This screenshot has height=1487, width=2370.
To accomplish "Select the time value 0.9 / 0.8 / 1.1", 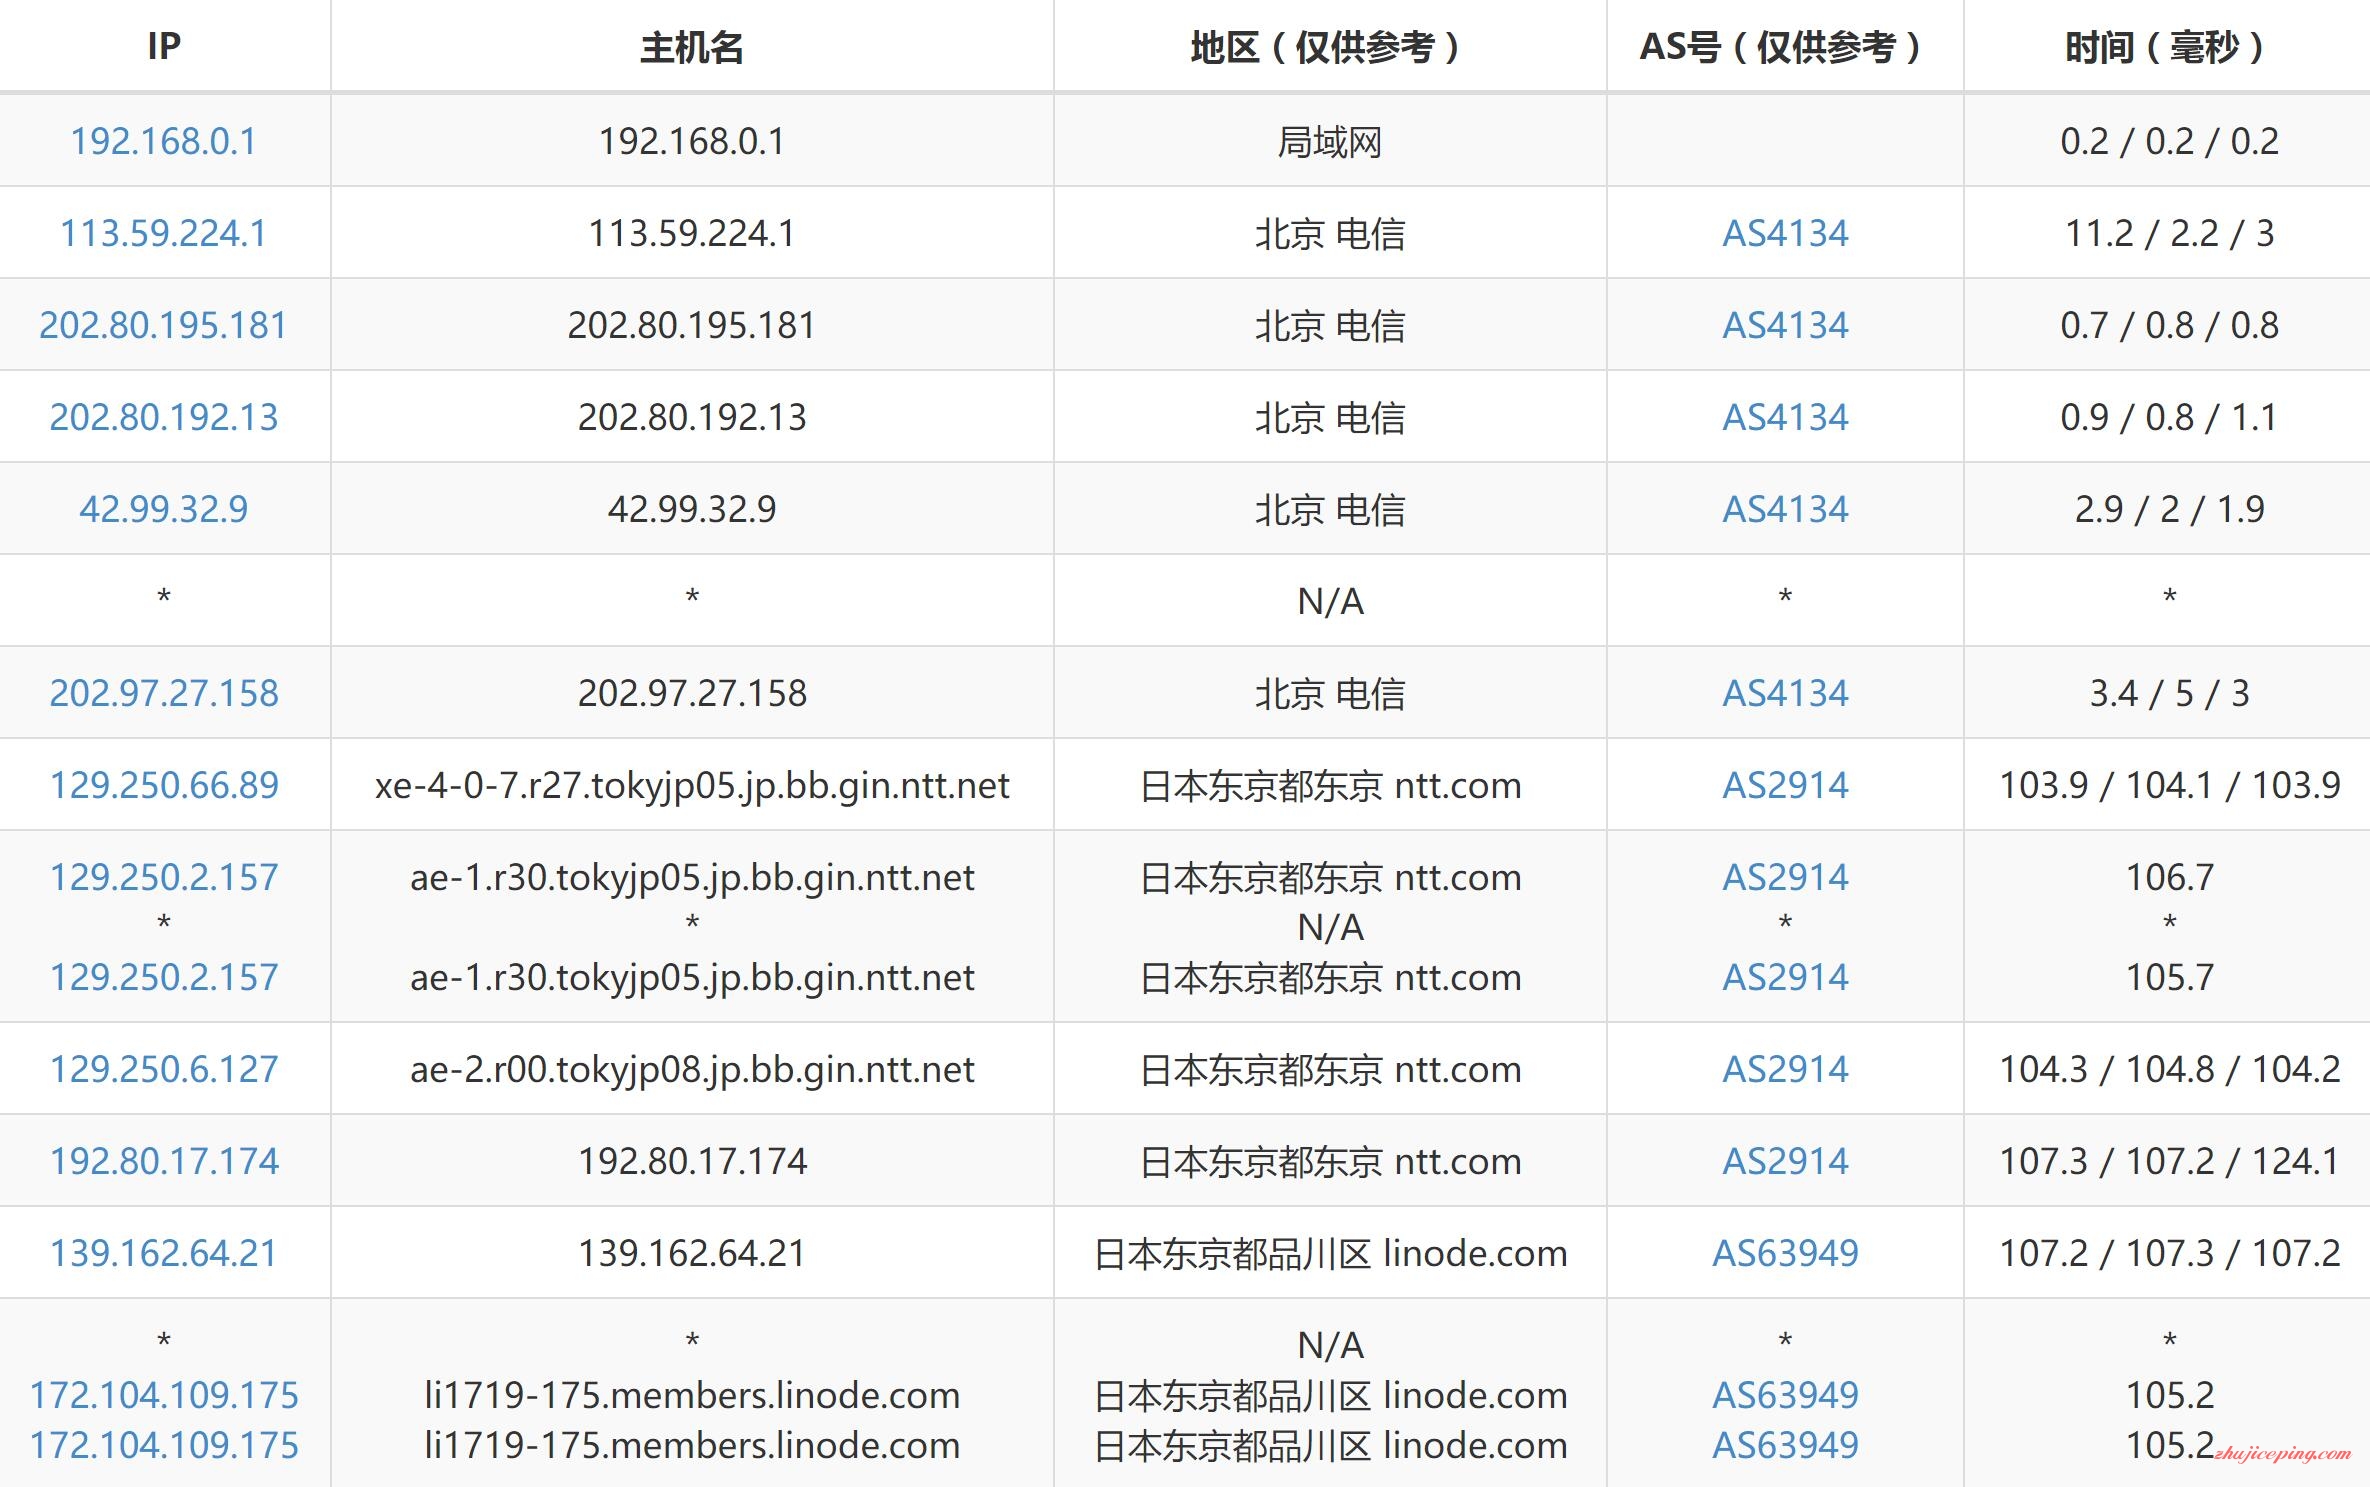I will [2169, 417].
